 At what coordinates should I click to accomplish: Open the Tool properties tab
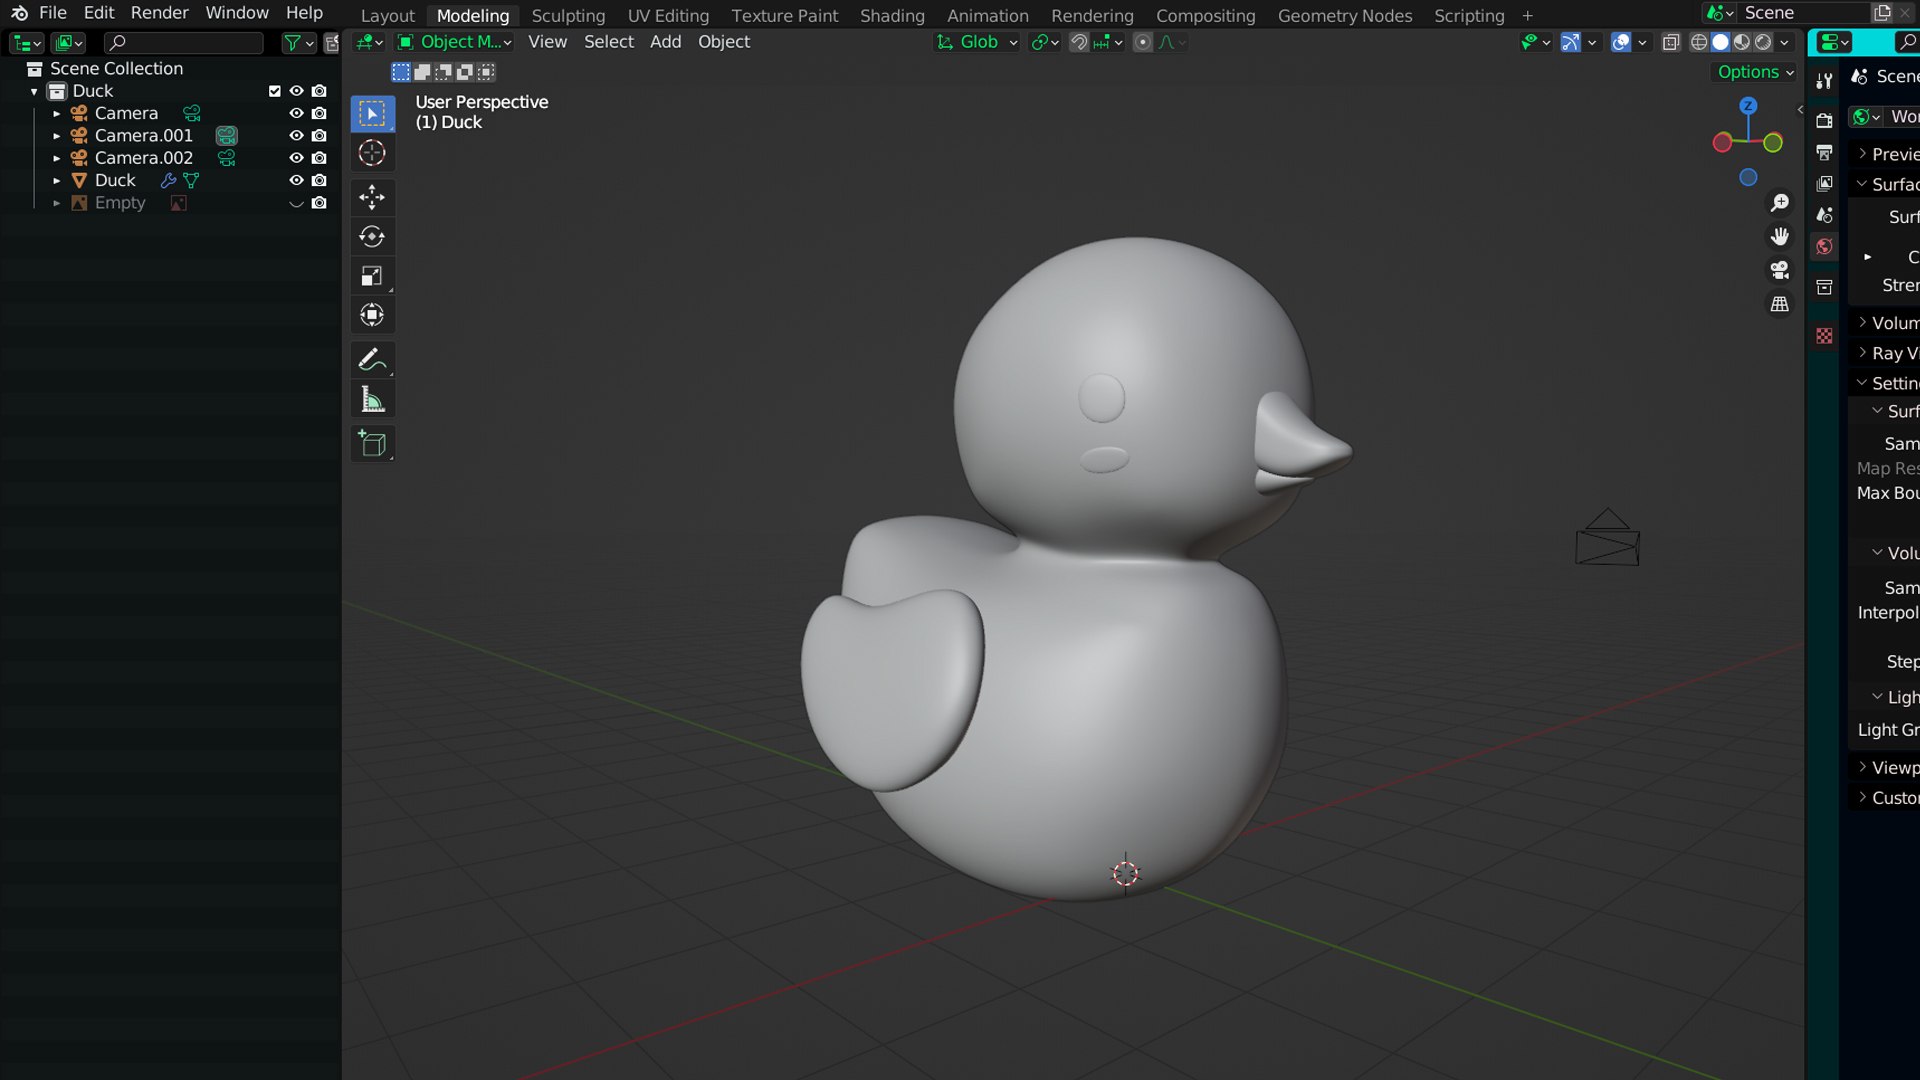[1825, 81]
